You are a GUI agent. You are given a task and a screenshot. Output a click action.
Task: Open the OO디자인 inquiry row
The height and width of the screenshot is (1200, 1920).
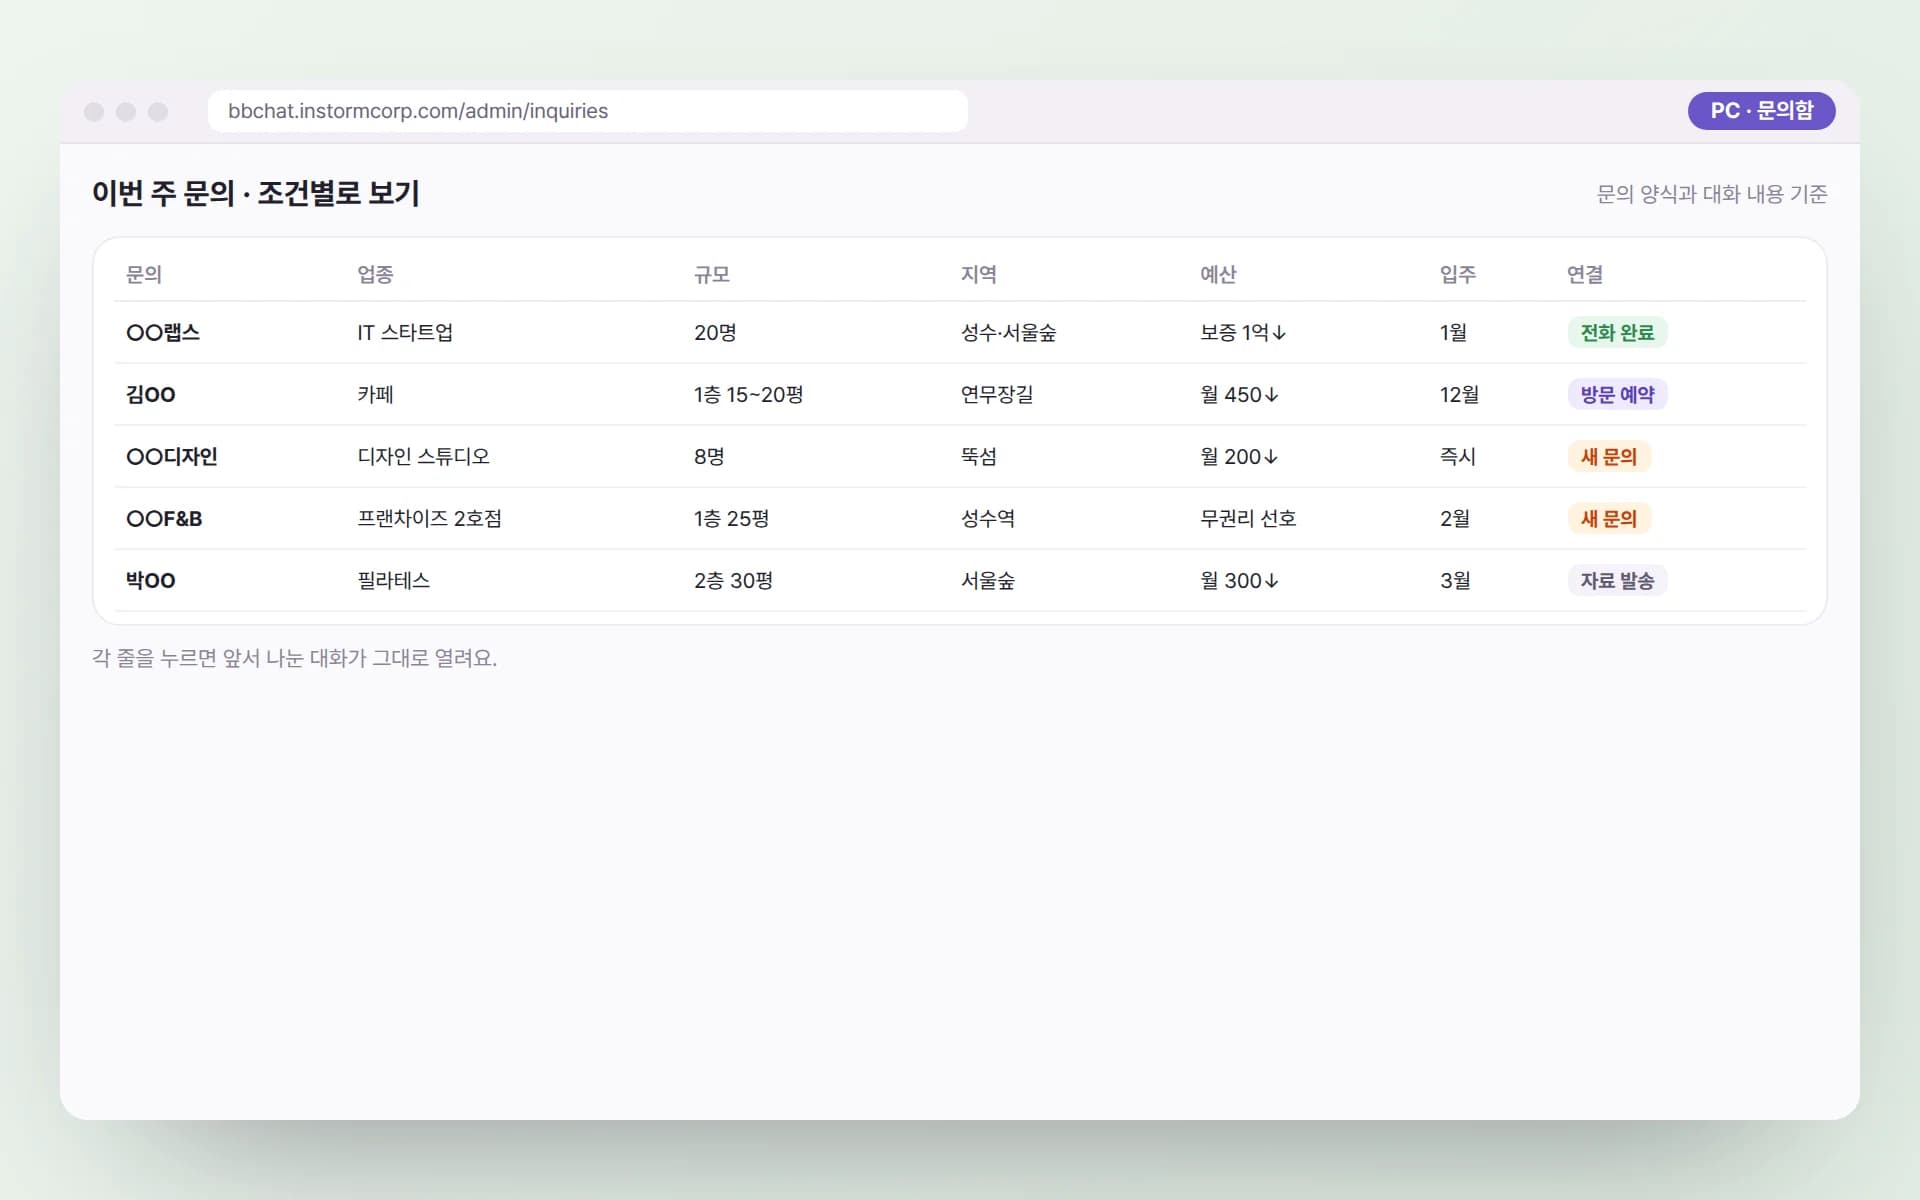click(960, 456)
